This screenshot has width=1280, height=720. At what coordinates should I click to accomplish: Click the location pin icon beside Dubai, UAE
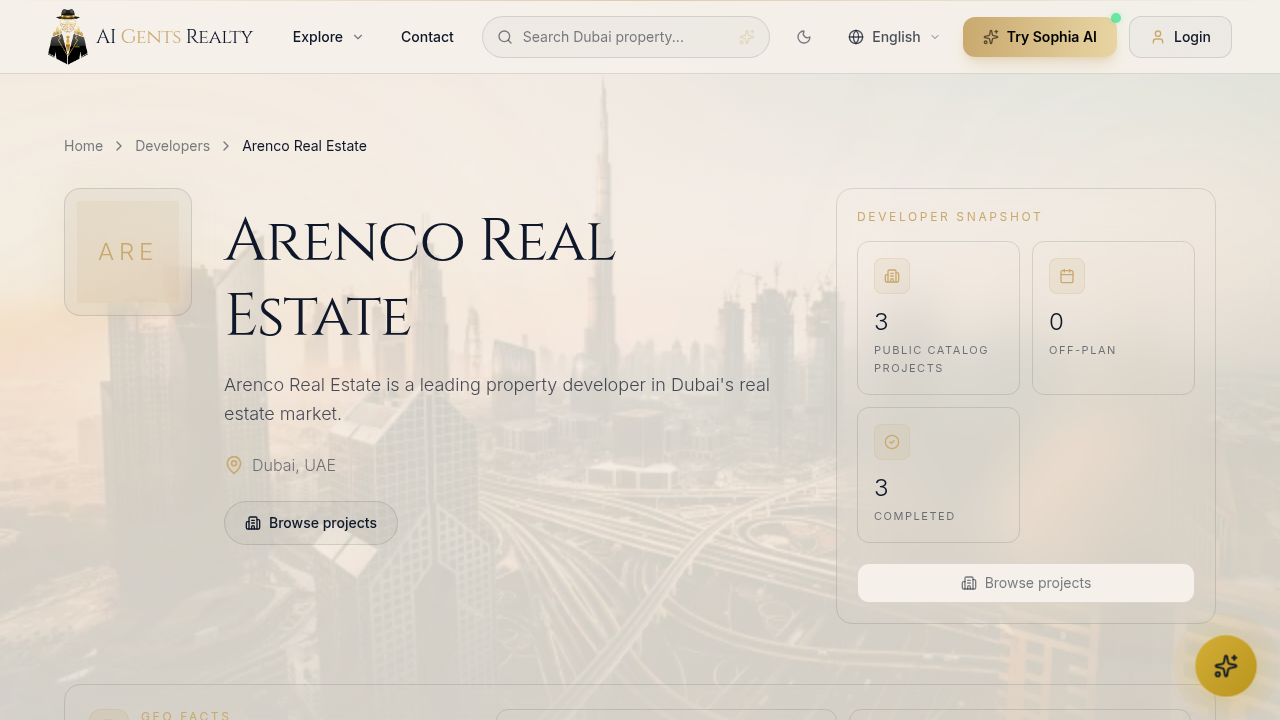click(234, 465)
